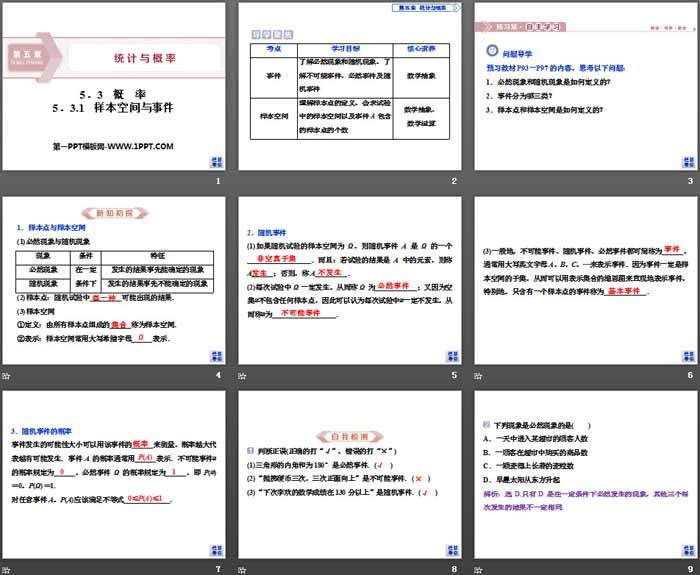Click the animation star icon under slide 5

pyautogui.click(x=242, y=375)
